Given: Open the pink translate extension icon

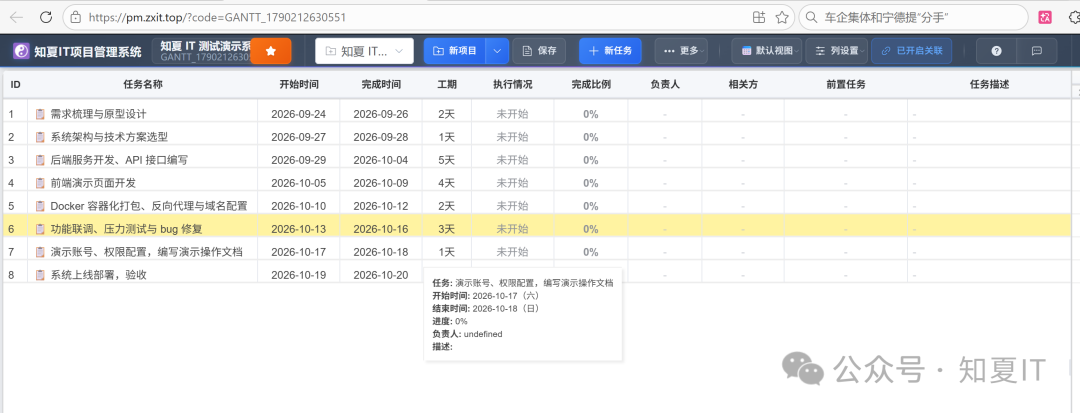Looking at the screenshot, I should coord(1045,17).
